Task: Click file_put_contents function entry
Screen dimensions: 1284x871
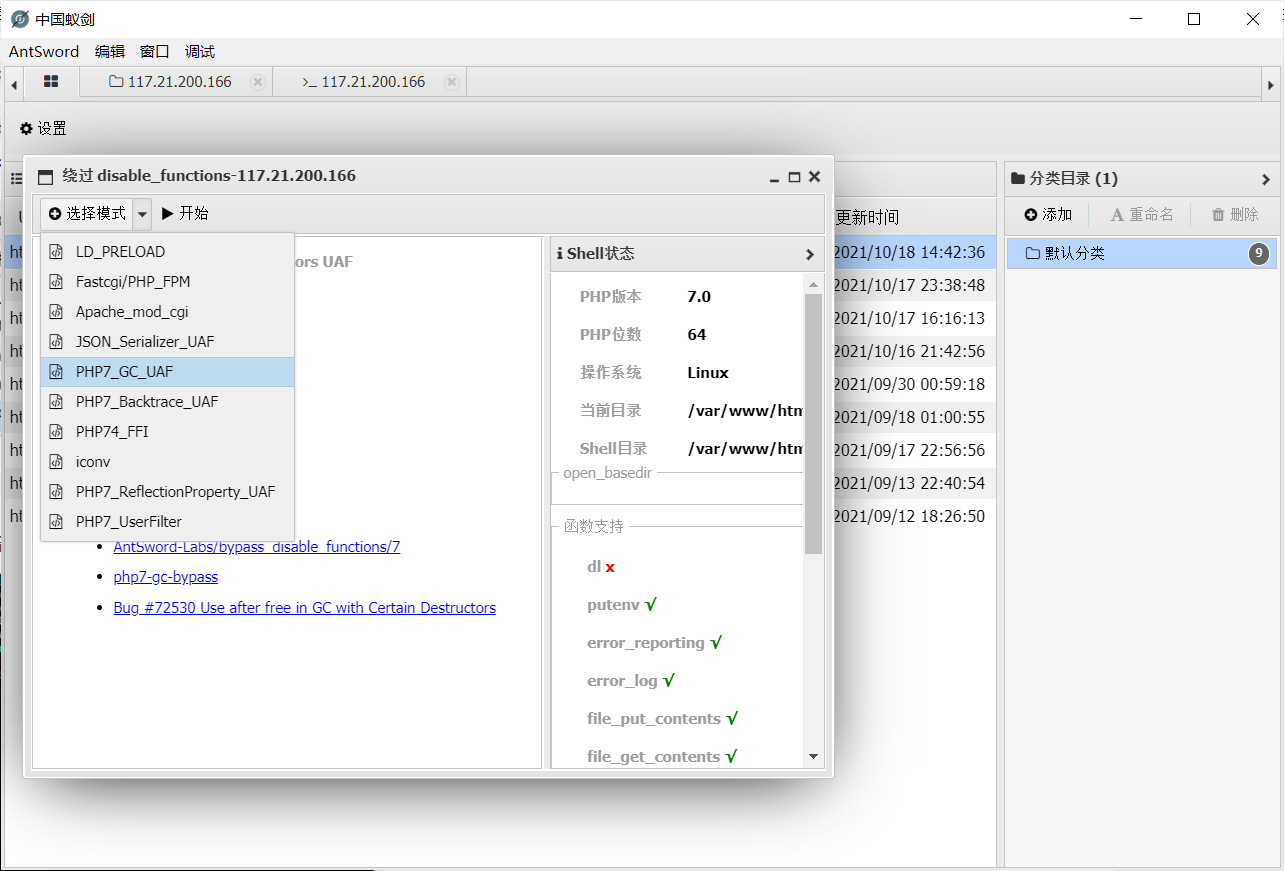Action: tap(662, 719)
